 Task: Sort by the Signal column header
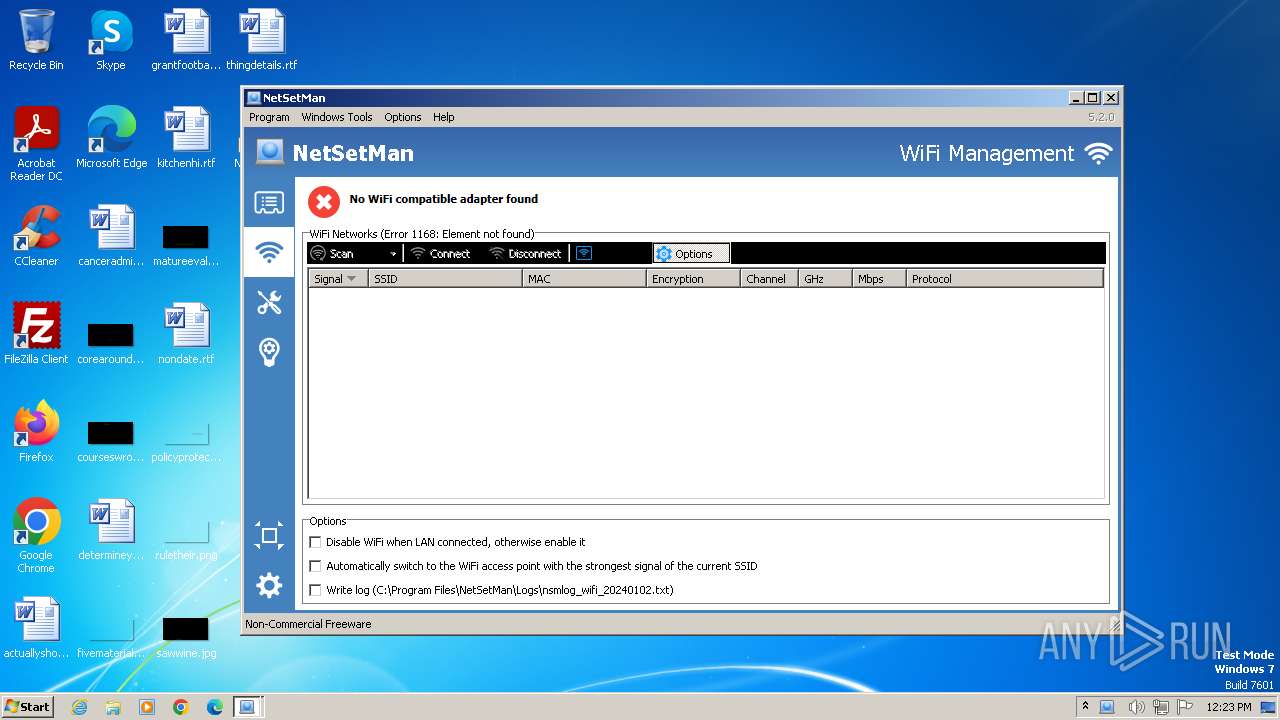pyautogui.click(x=338, y=279)
